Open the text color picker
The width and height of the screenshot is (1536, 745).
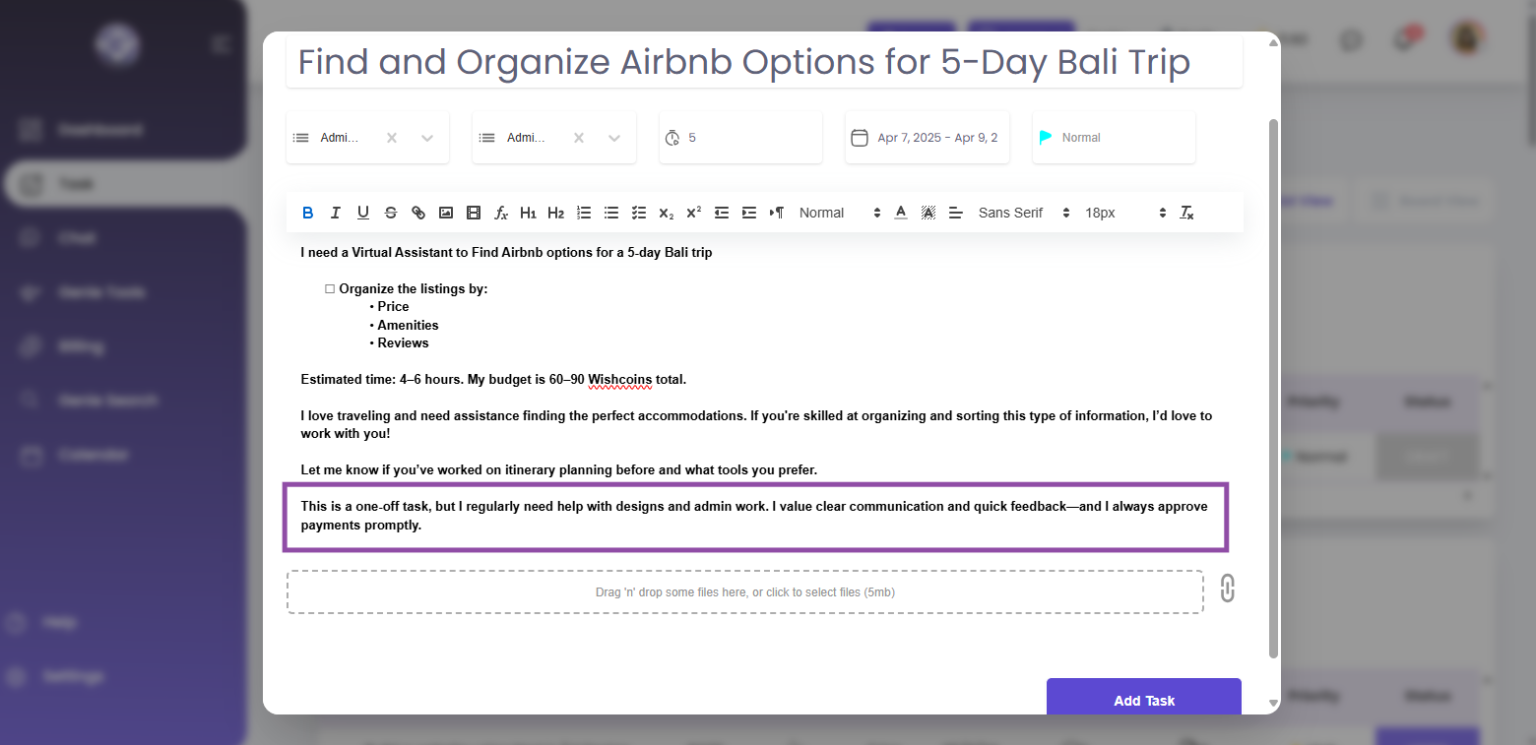pos(901,213)
